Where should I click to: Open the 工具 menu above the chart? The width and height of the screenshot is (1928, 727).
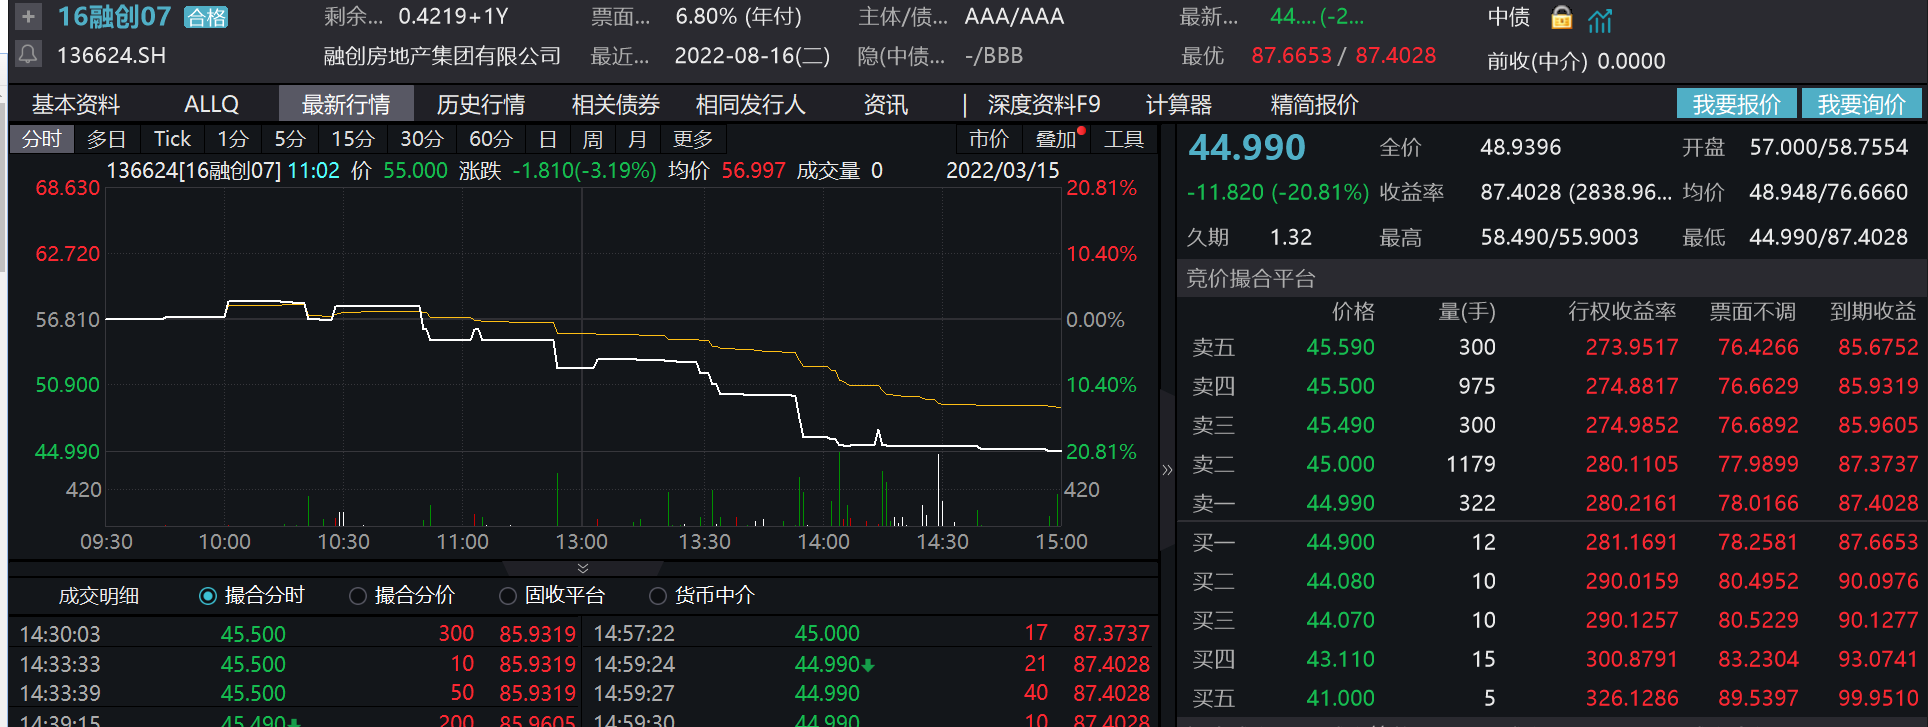pyautogui.click(x=1123, y=139)
